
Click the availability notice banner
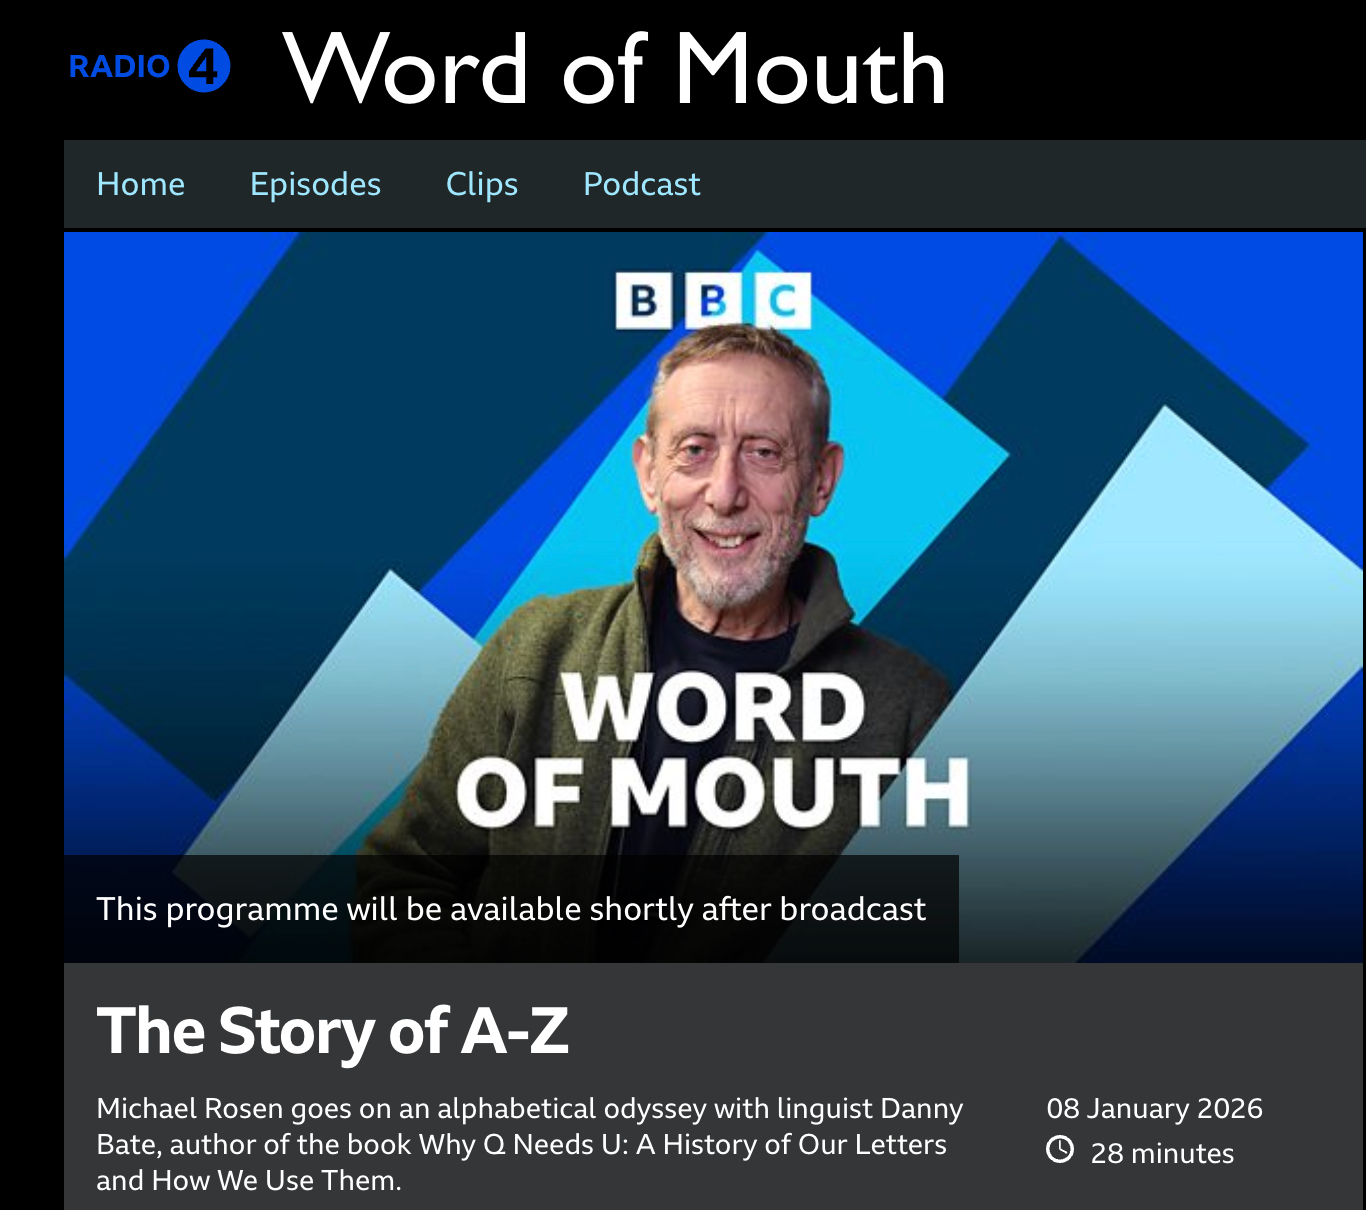[x=511, y=909]
